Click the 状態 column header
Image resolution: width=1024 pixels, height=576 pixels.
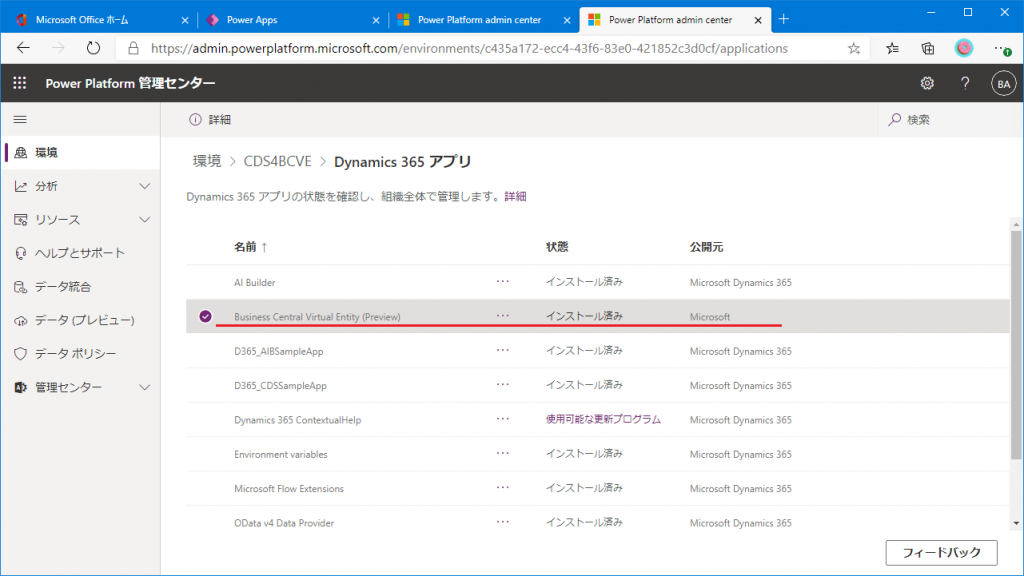pos(557,247)
